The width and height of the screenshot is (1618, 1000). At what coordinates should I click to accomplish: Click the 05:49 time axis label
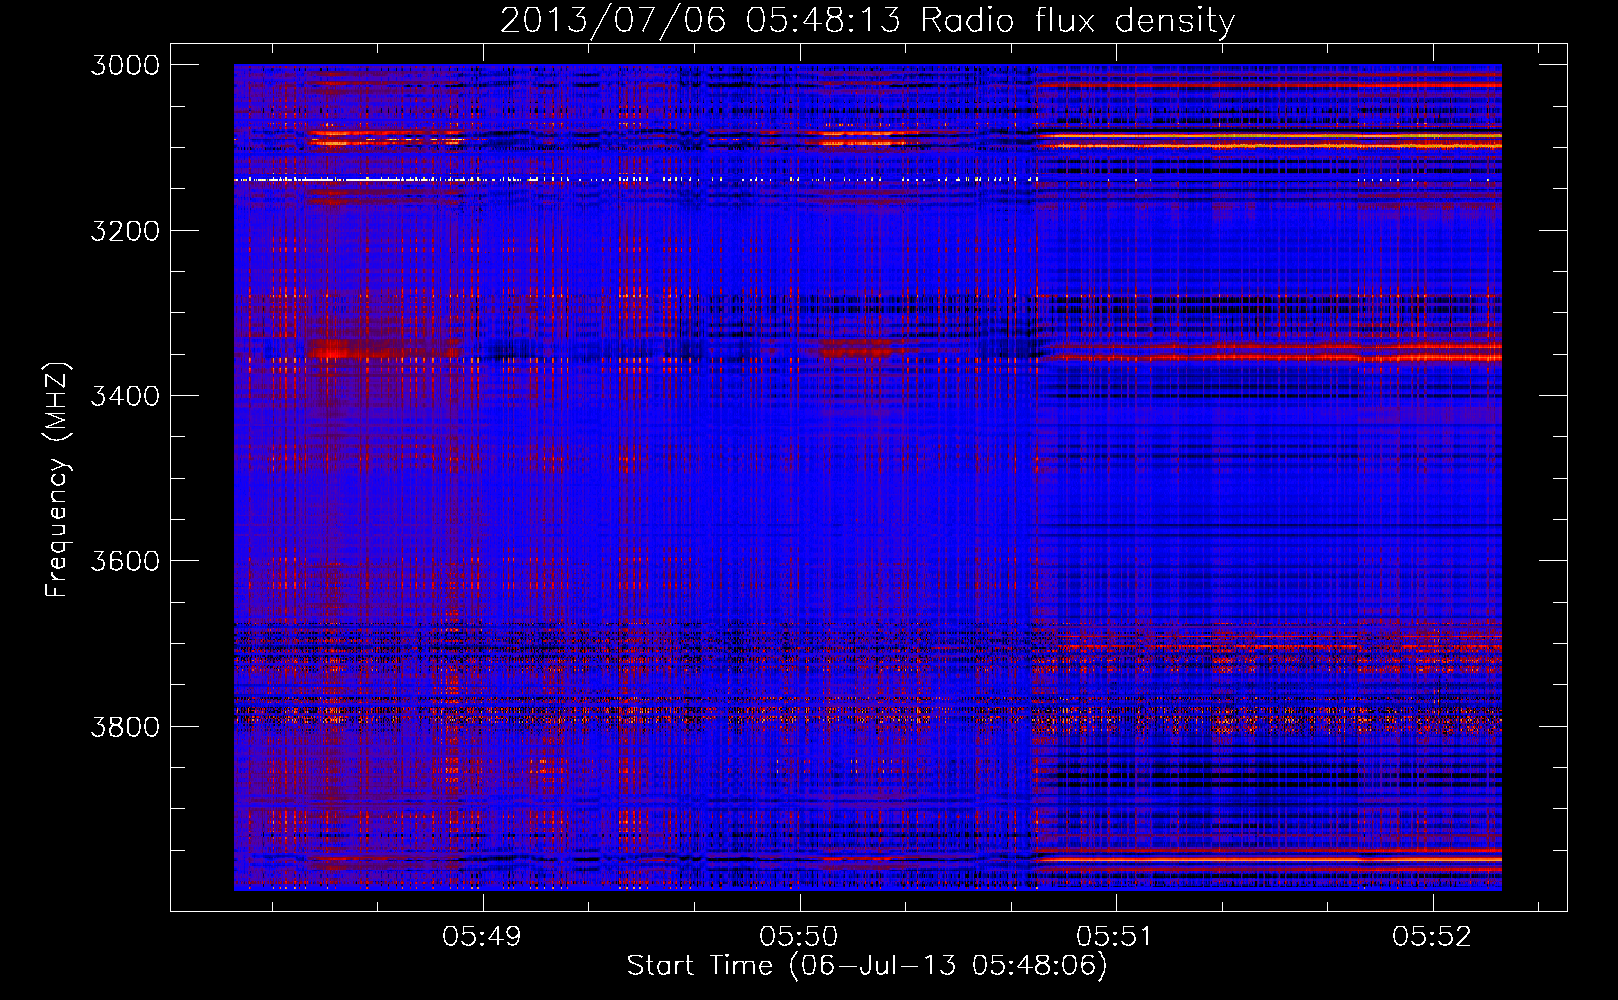pyautogui.click(x=483, y=936)
